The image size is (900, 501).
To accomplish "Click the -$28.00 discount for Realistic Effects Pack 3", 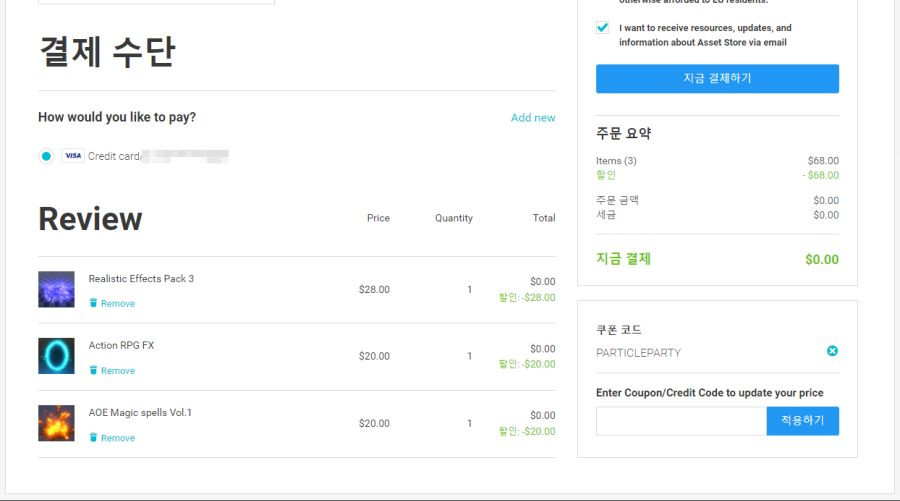I will [527, 297].
